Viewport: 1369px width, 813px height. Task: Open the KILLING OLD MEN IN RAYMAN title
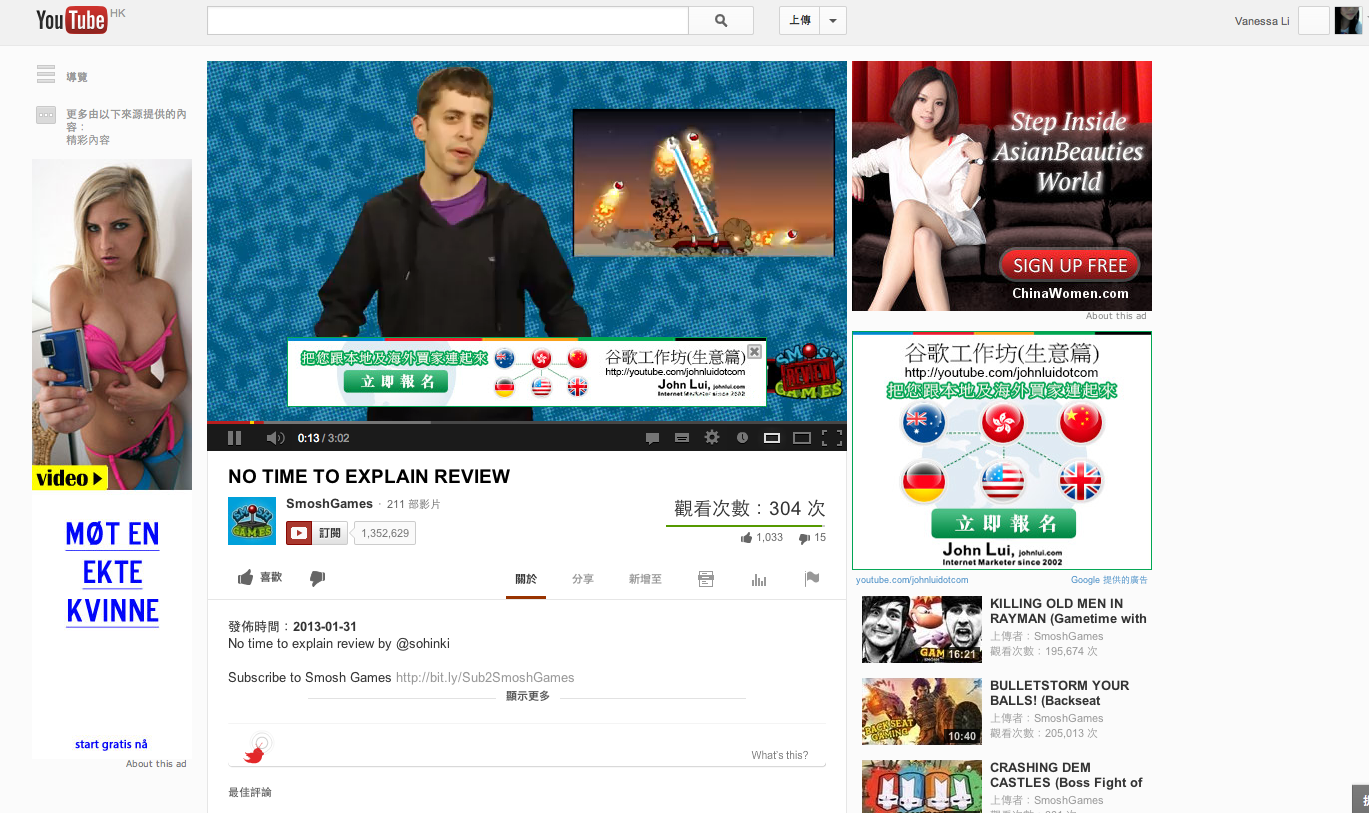point(1068,611)
